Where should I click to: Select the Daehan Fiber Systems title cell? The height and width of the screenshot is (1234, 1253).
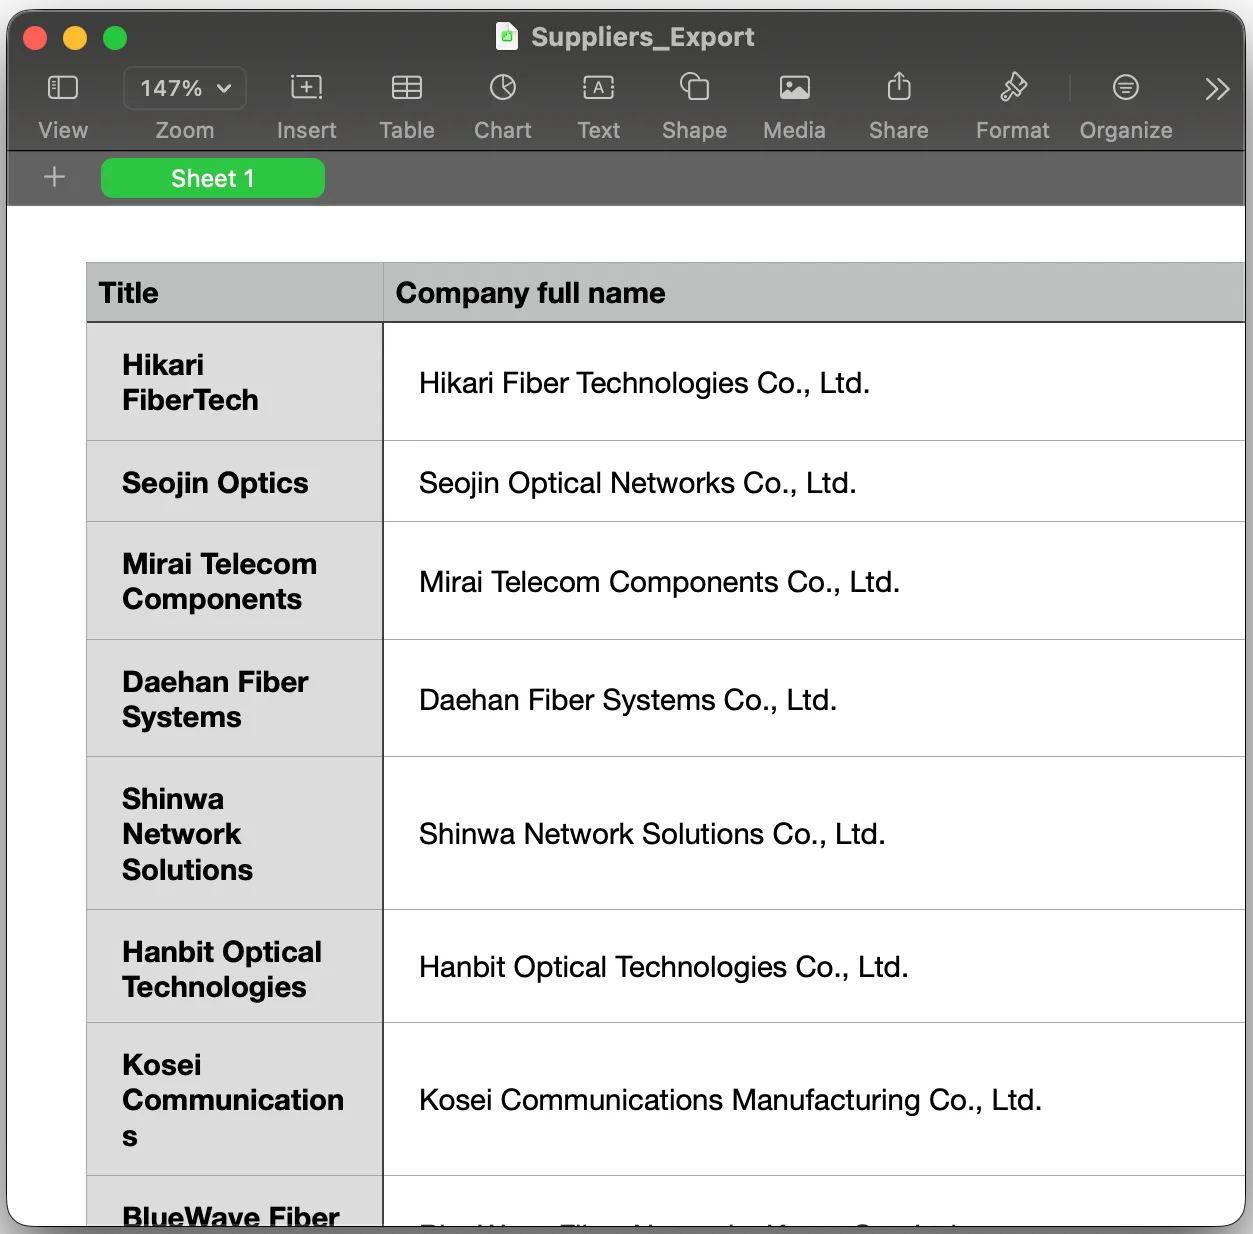(235, 699)
